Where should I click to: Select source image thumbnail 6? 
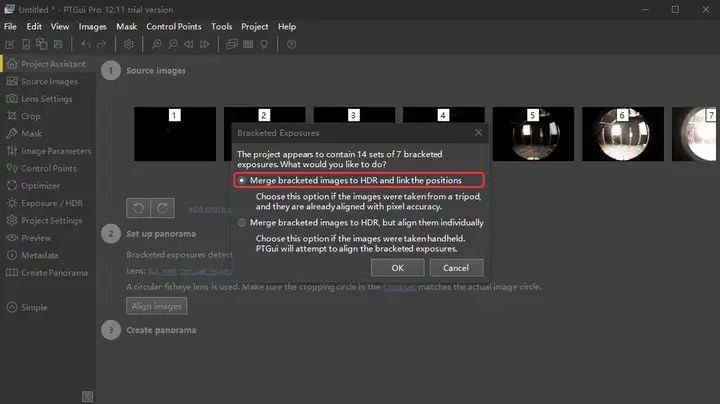623,134
